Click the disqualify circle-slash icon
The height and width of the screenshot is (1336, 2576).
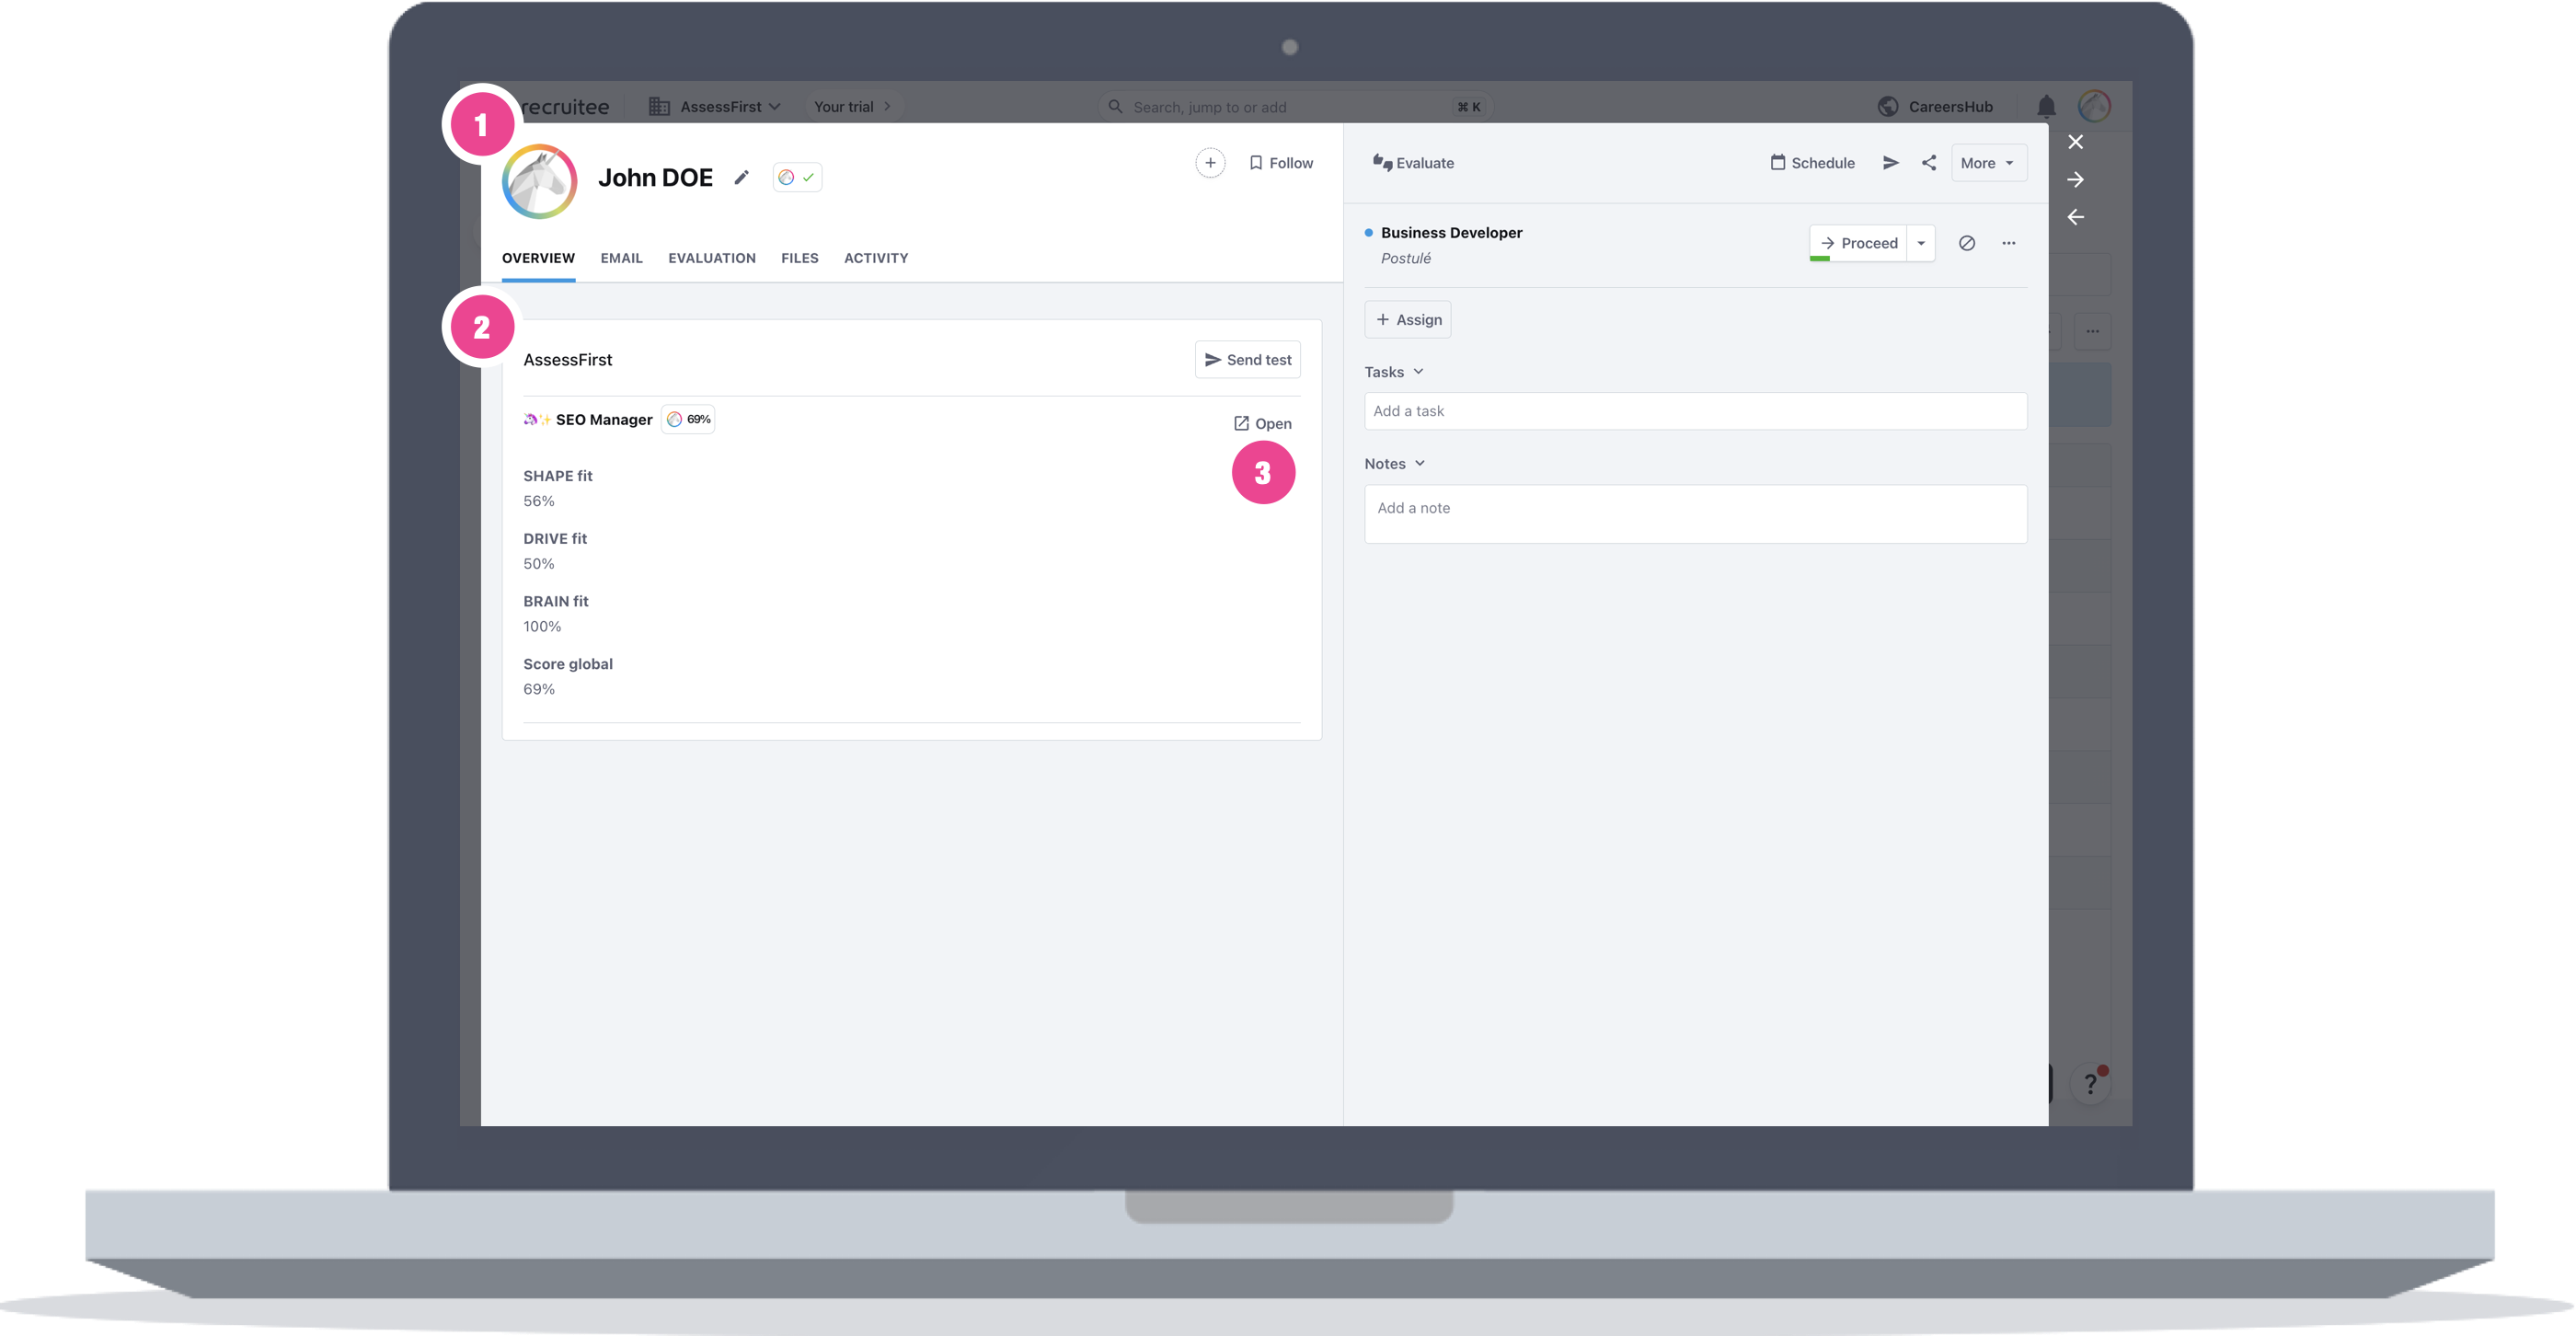(x=1966, y=243)
